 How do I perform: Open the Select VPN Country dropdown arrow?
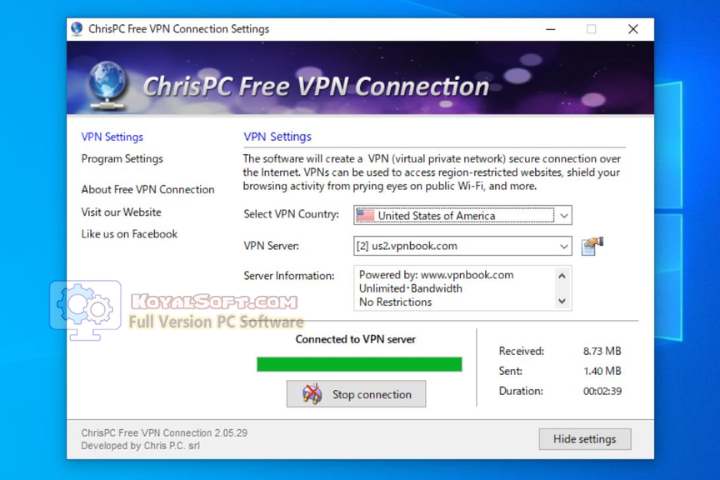(564, 215)
